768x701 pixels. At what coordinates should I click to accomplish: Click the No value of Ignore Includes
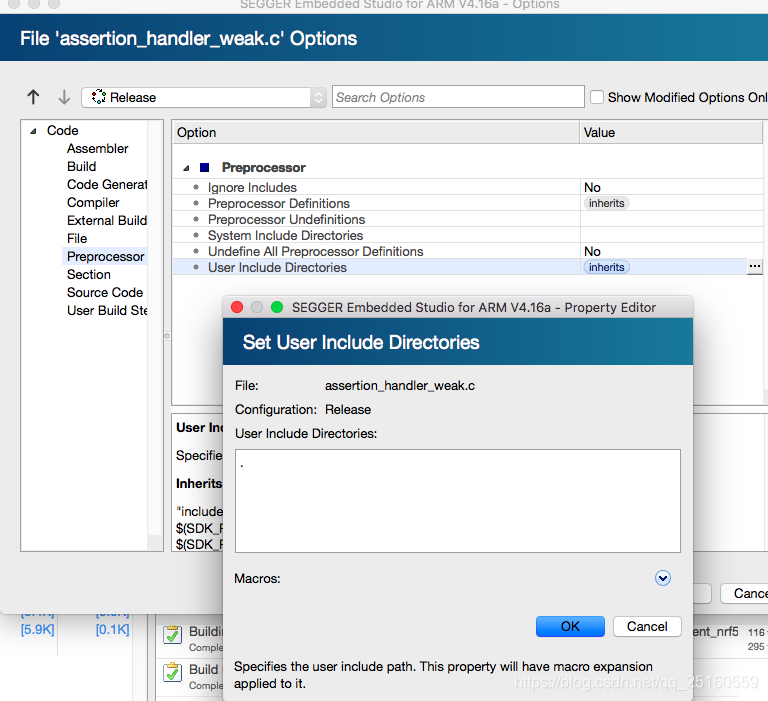point(592,187)
